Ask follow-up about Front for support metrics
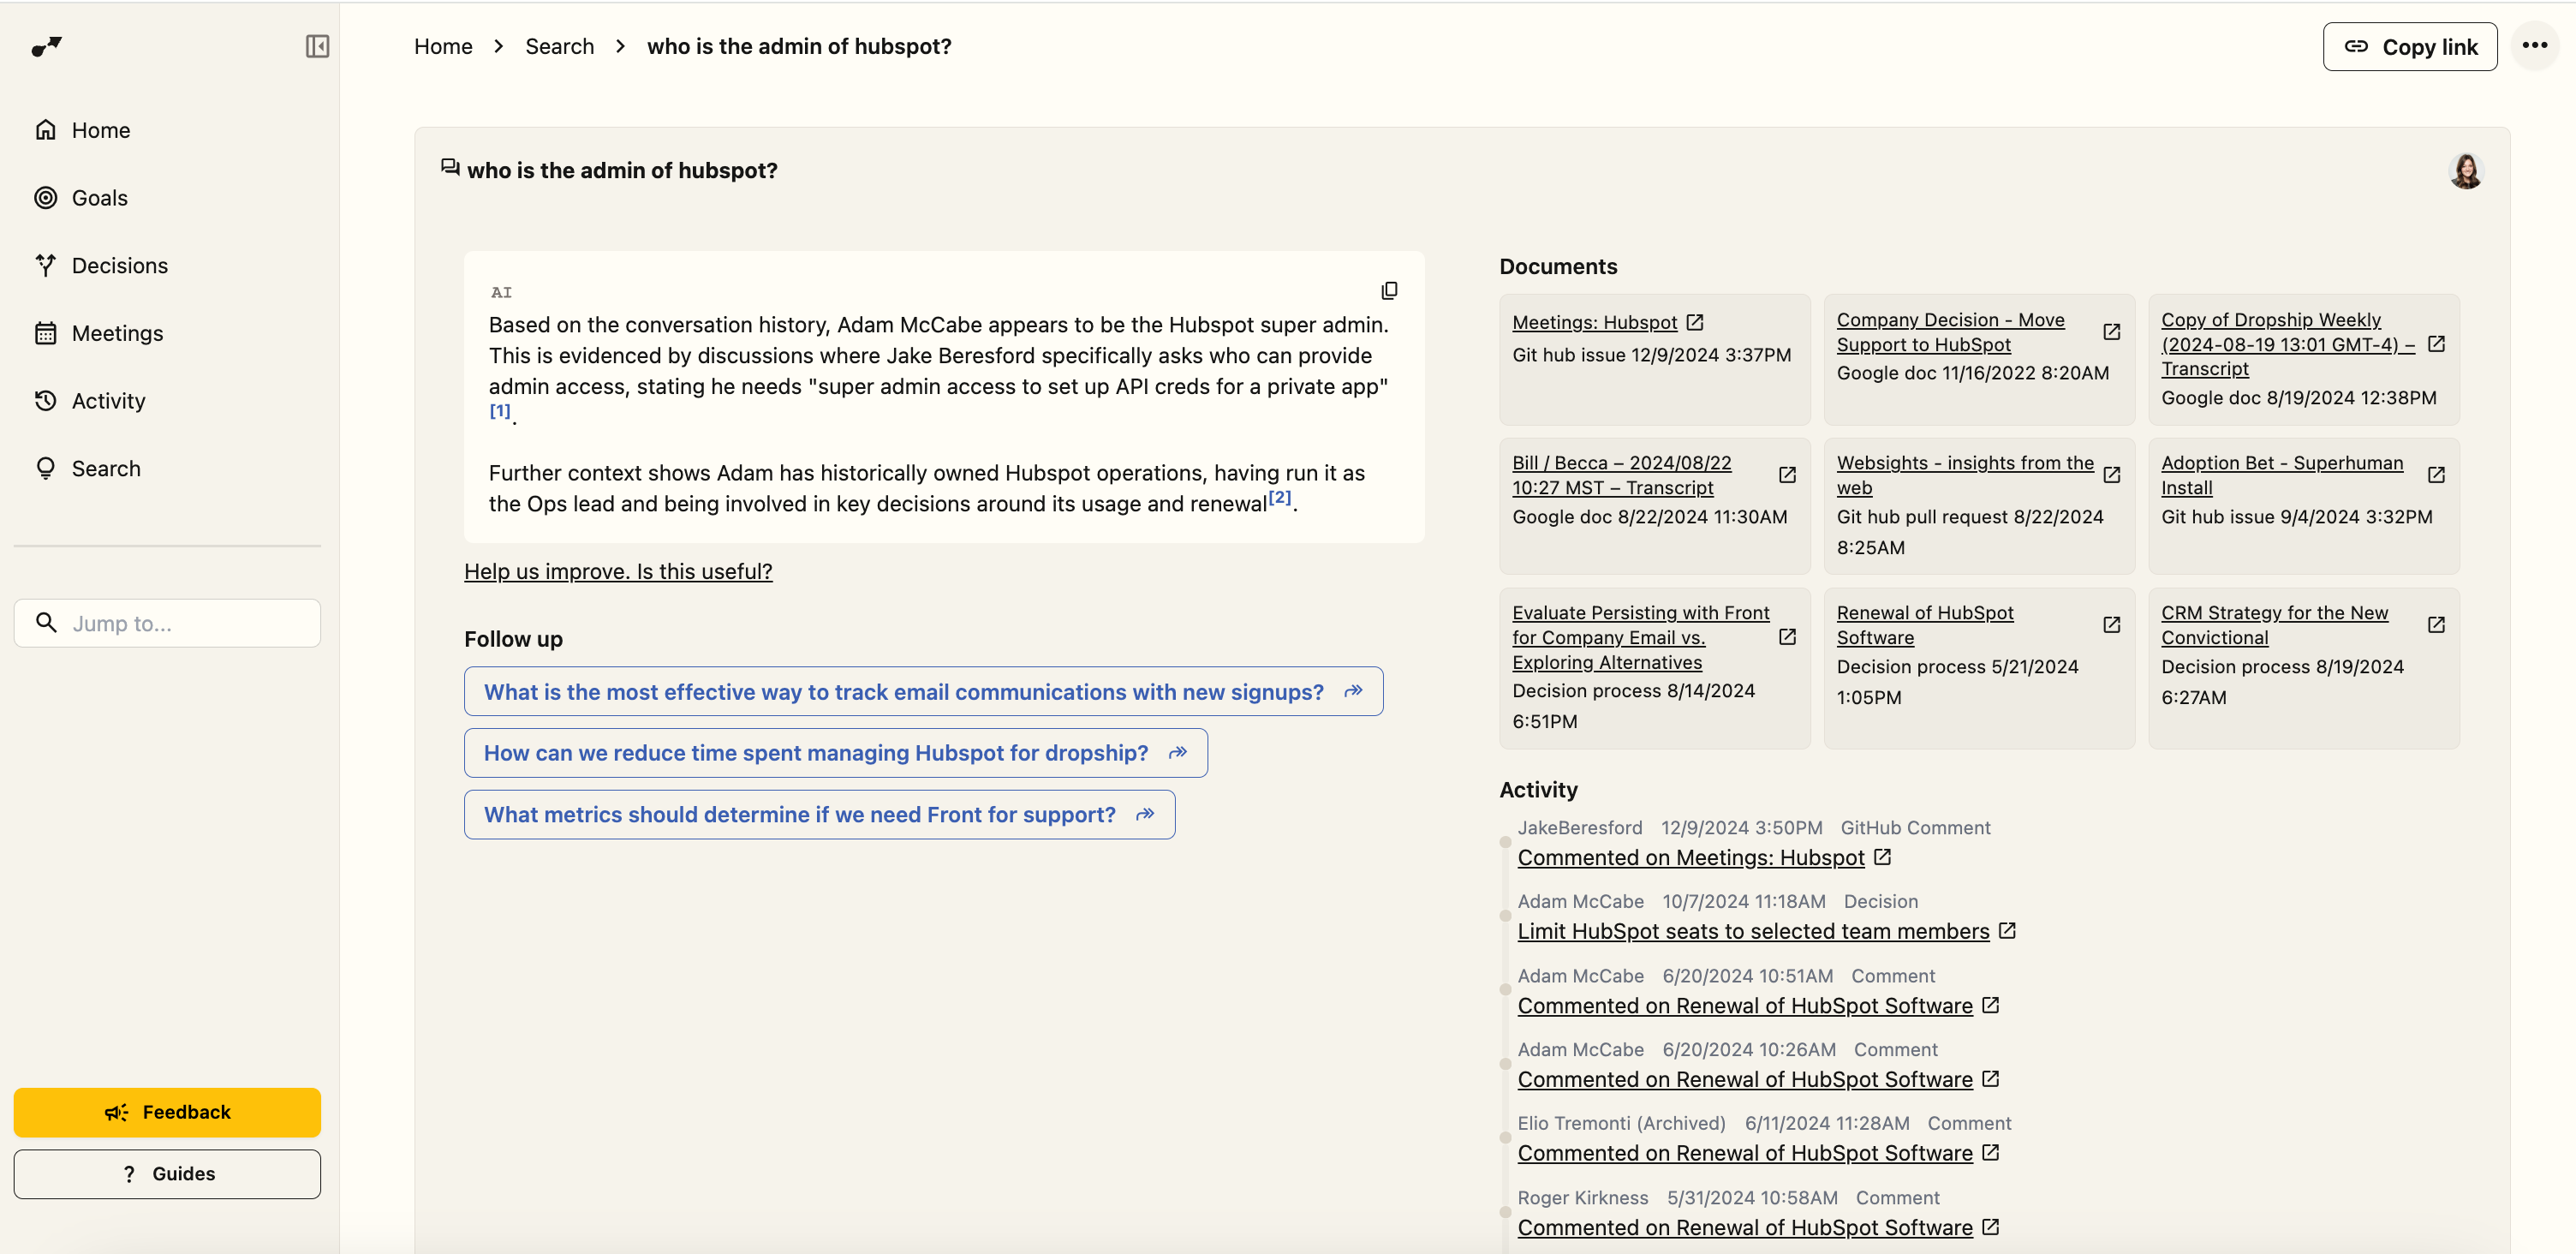 pyautogui.click(x=819, y=814)
